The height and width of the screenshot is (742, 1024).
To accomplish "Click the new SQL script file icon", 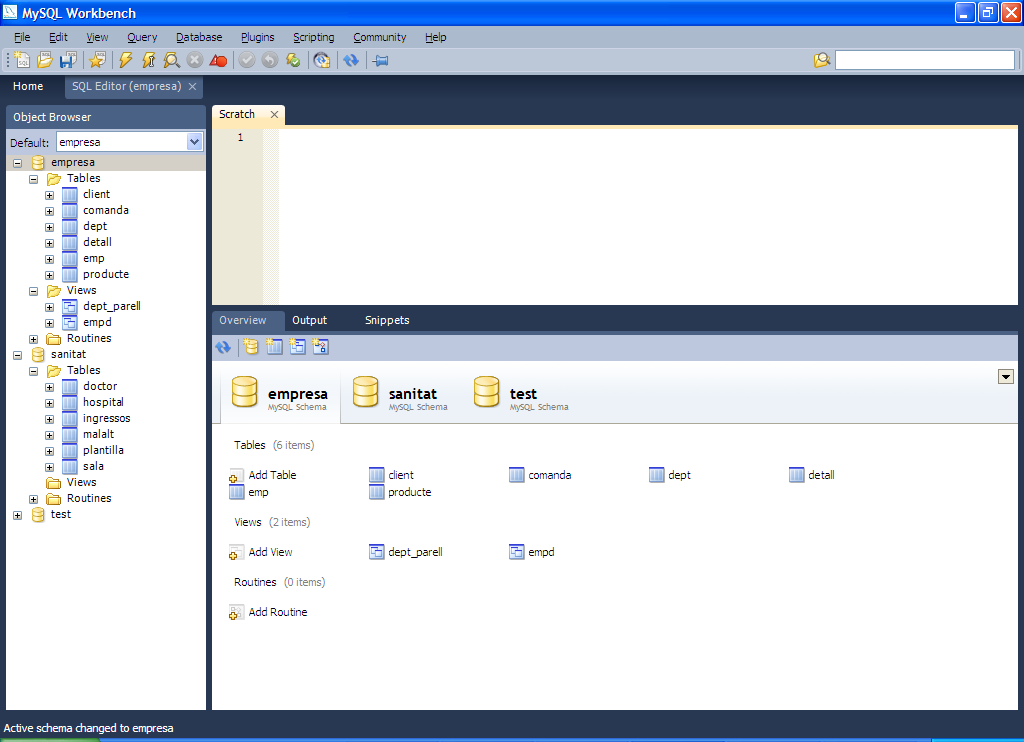I will (x=22, y=60).
